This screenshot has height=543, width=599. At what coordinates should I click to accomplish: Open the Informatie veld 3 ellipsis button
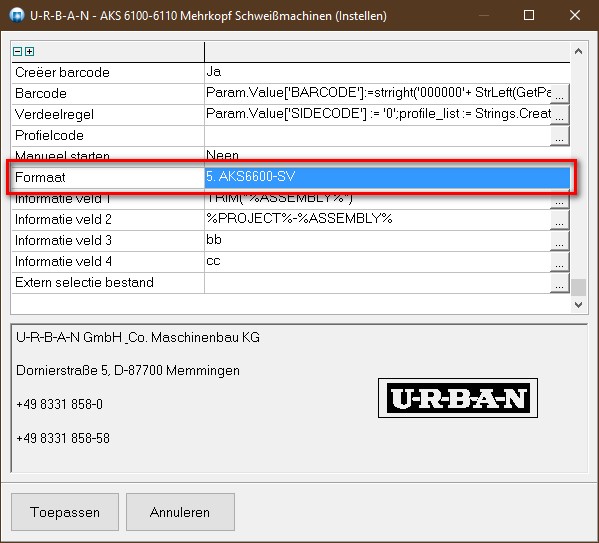pyautogui.click(x=560, y=241)
